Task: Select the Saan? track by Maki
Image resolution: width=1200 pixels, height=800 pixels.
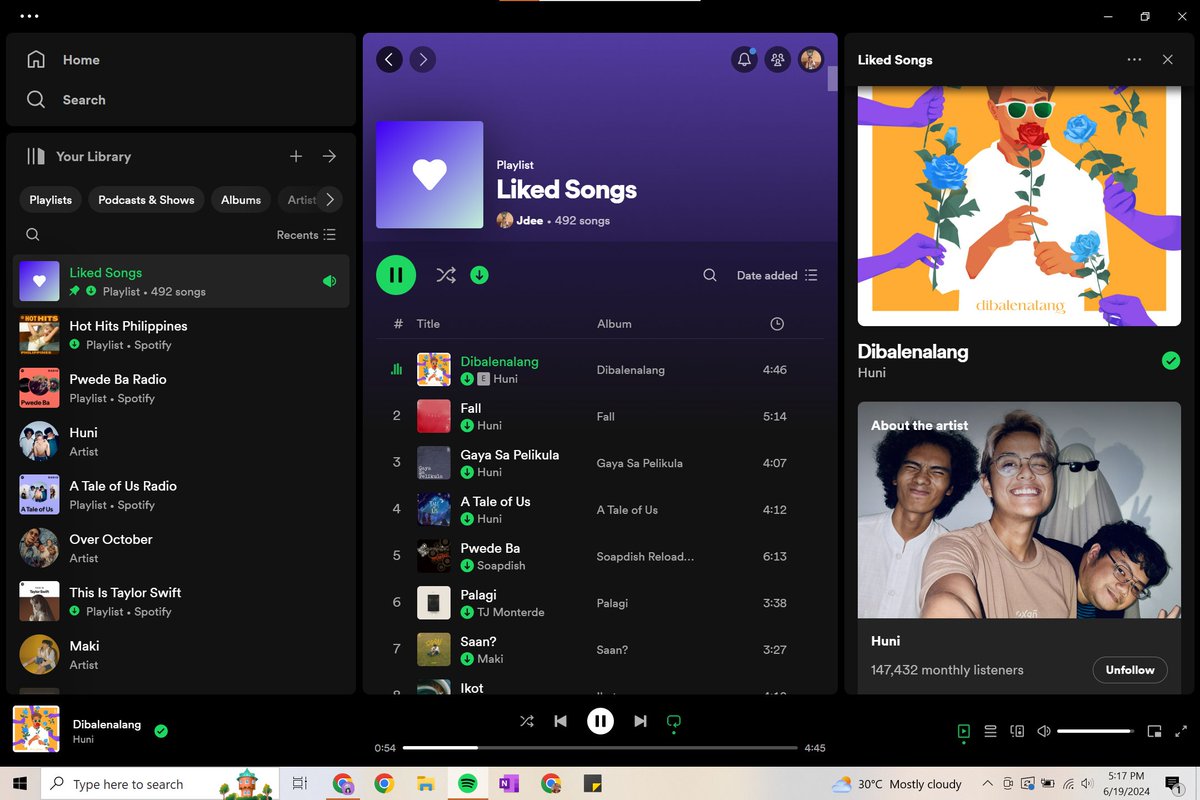Action: (x=600, y=650)
